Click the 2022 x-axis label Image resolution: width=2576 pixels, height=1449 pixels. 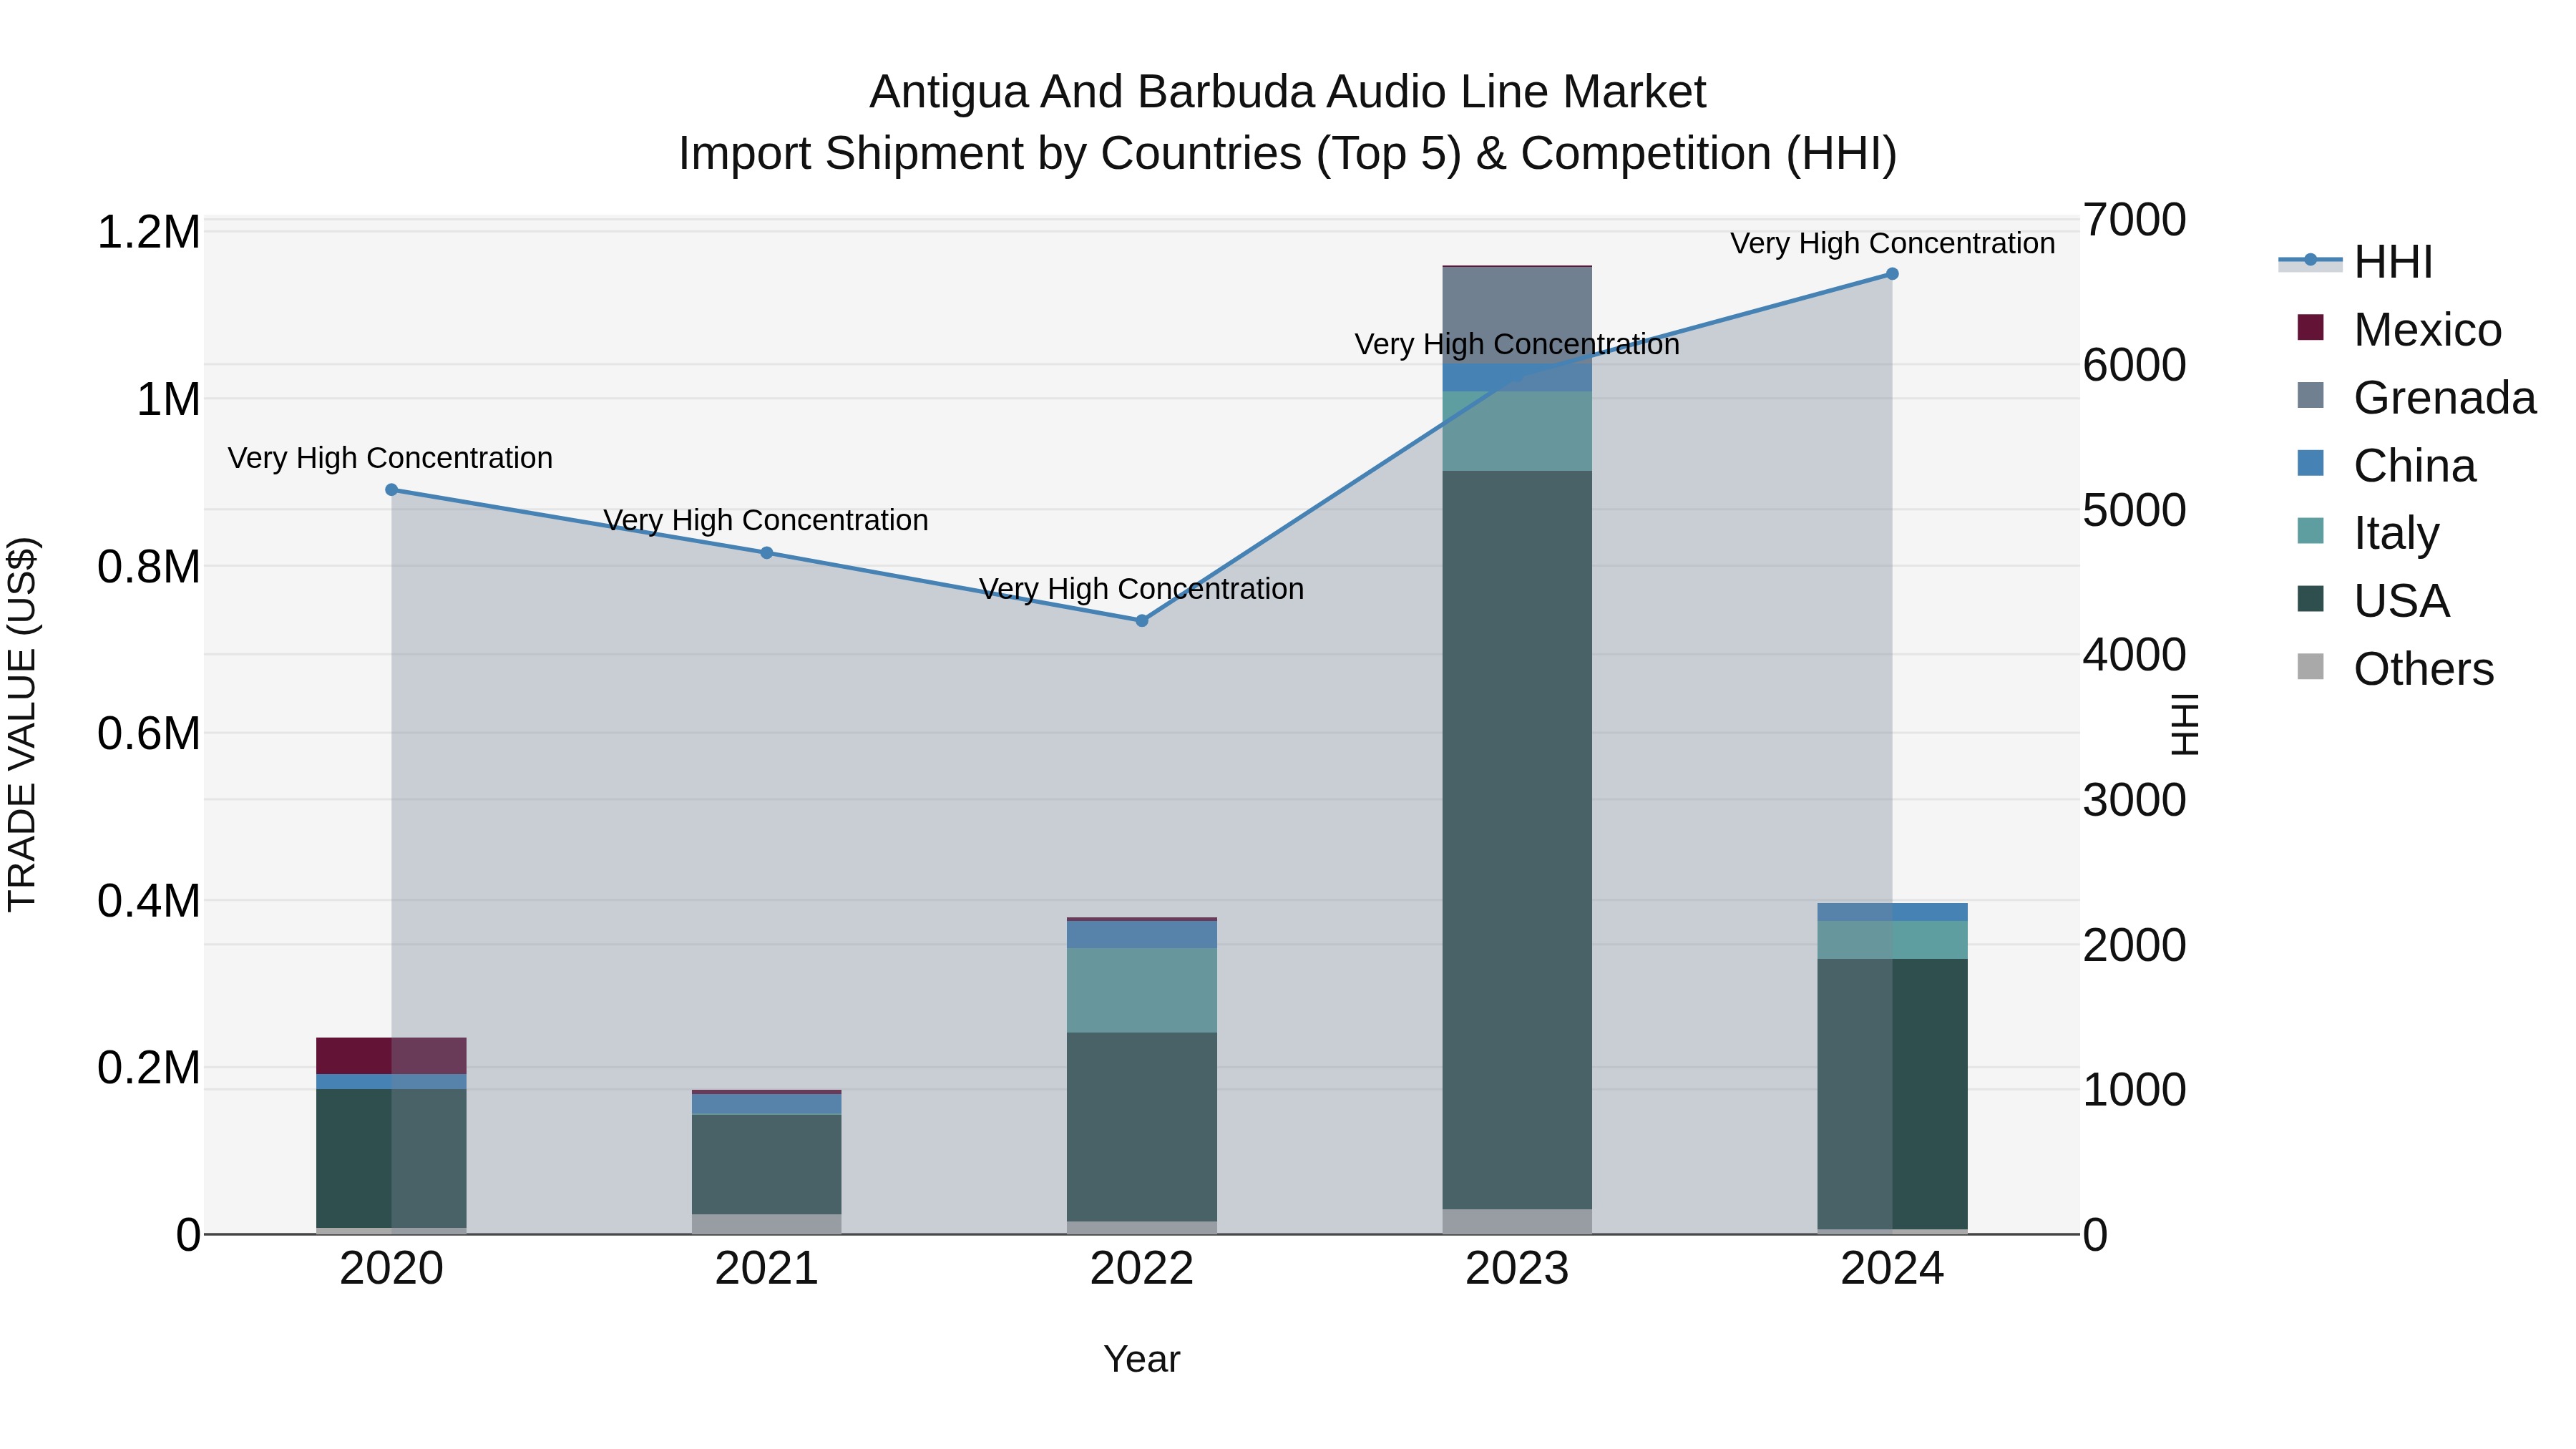1142,1269
